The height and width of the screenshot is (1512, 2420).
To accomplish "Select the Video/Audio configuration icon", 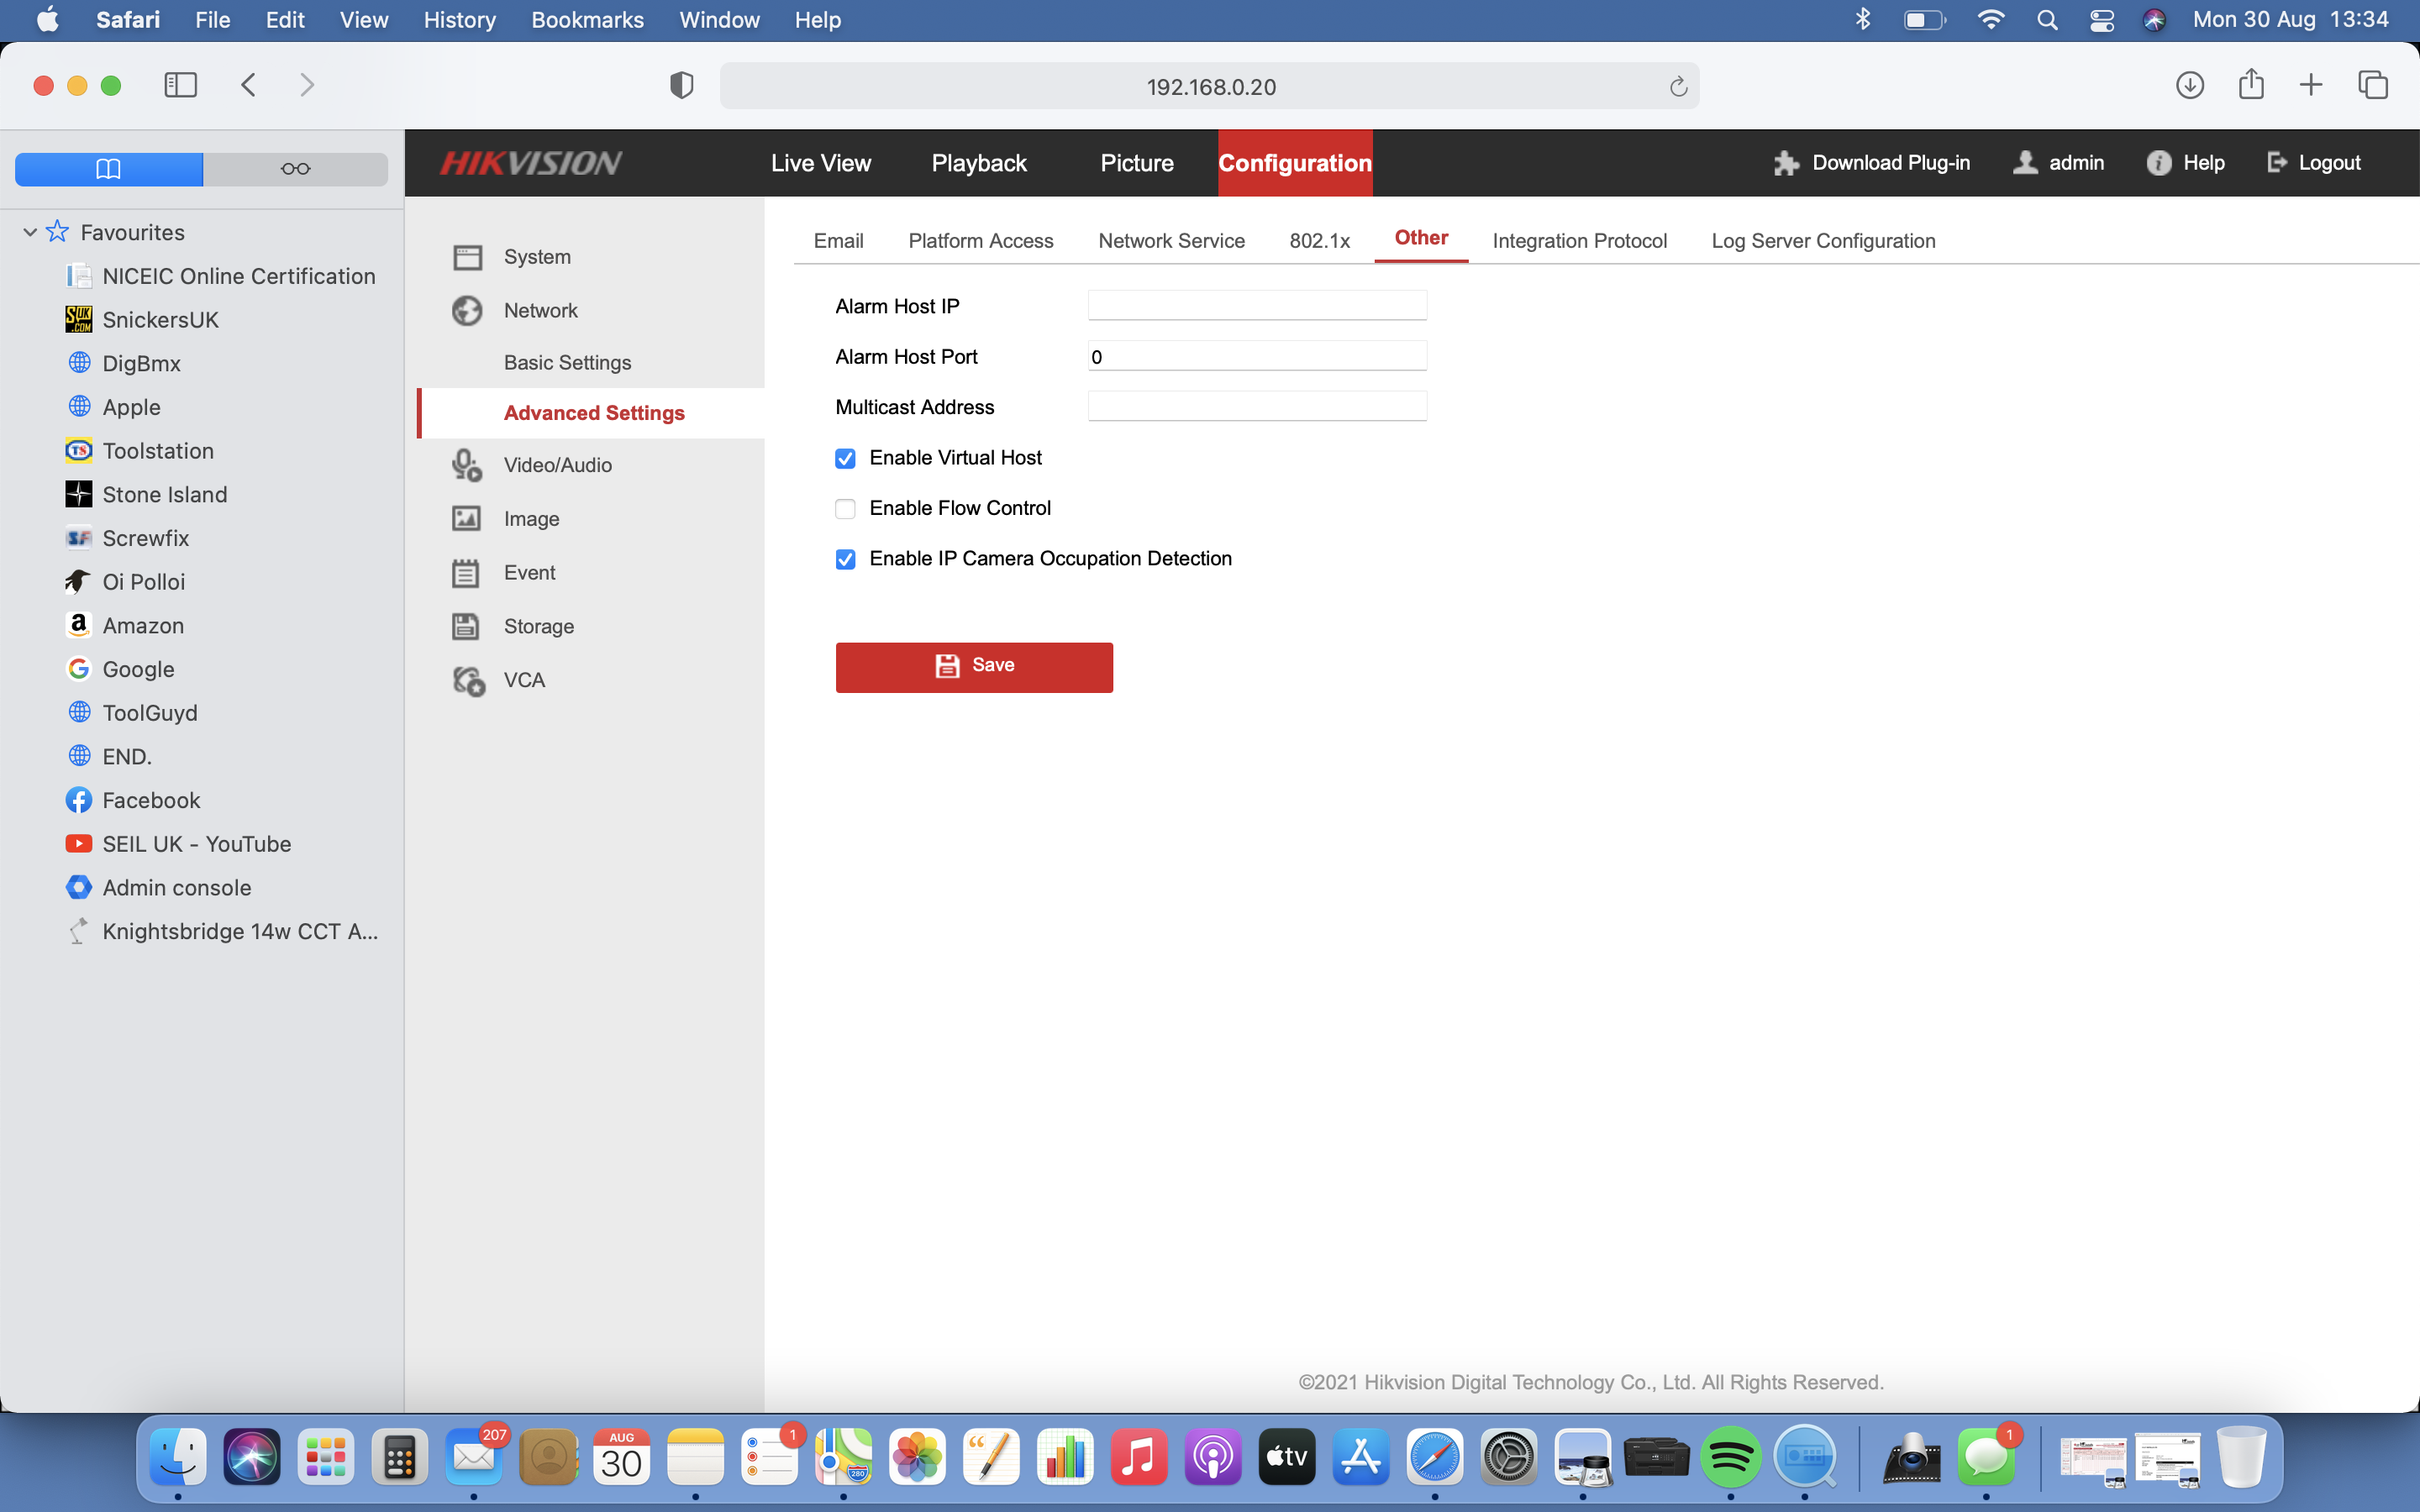I will (466, 464).
